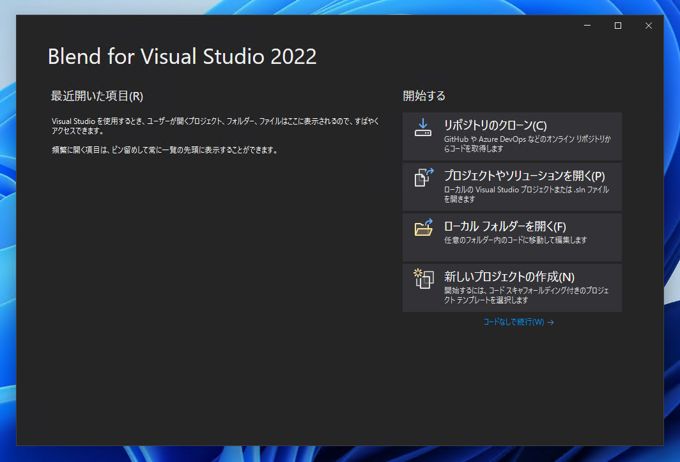680x462 pixels.
Task: Click the new project creation icon
Action: pos(424,279)
